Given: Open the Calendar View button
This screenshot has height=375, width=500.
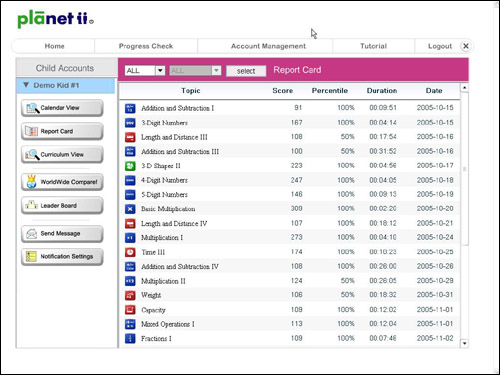Looking at the screenshot, I should click(62, 108).
